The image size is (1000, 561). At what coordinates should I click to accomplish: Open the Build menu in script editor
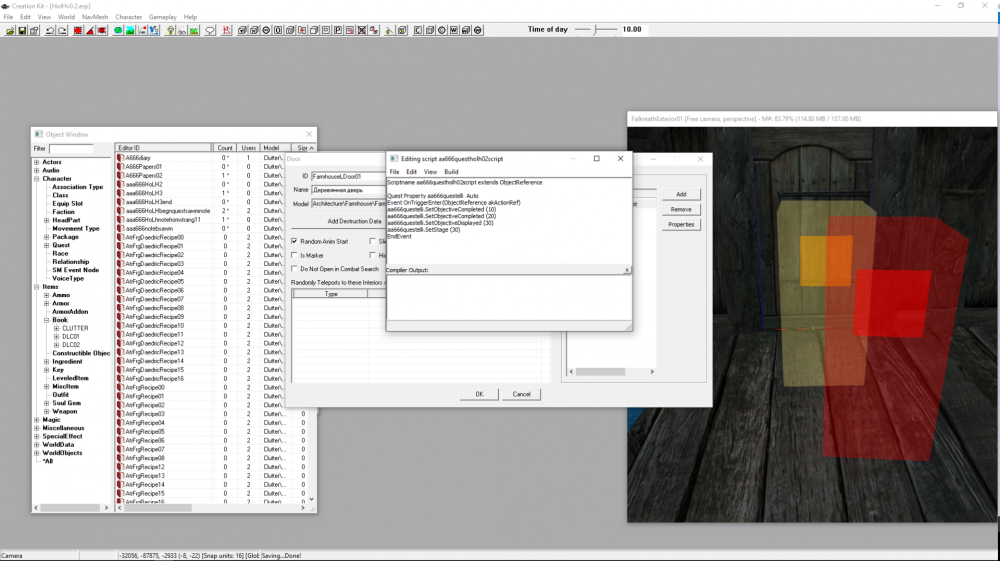tap(451, 171)
